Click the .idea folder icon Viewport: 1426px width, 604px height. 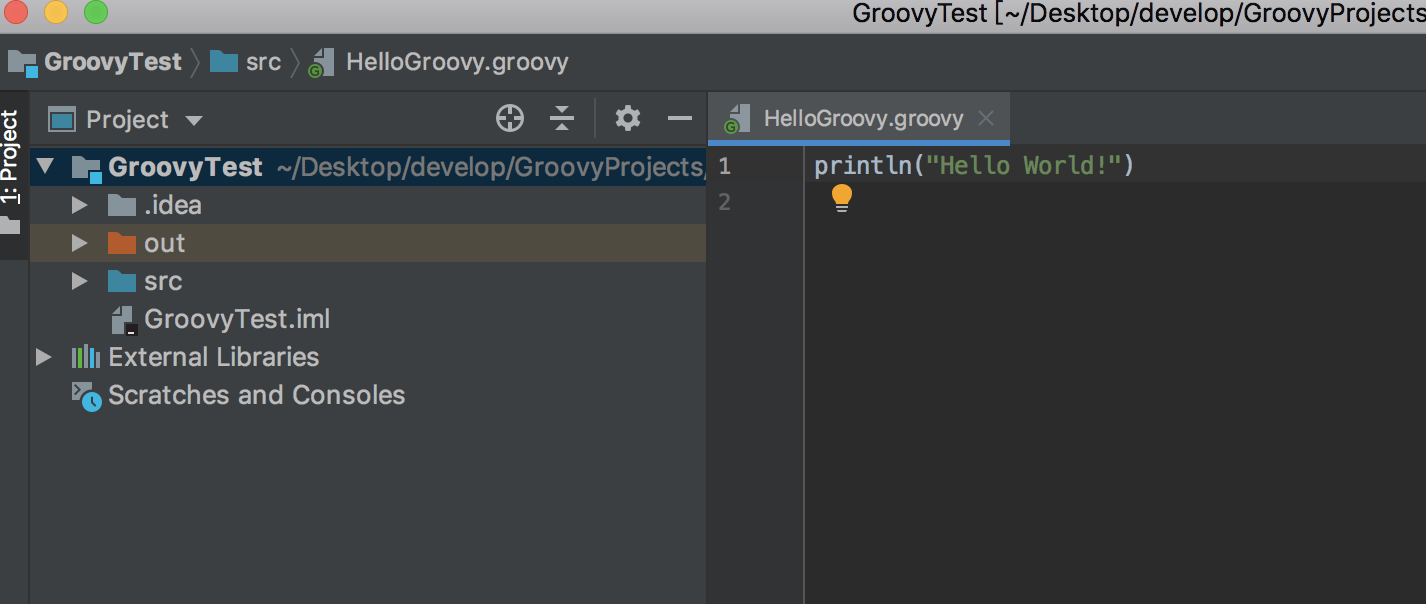coord(121,205)
